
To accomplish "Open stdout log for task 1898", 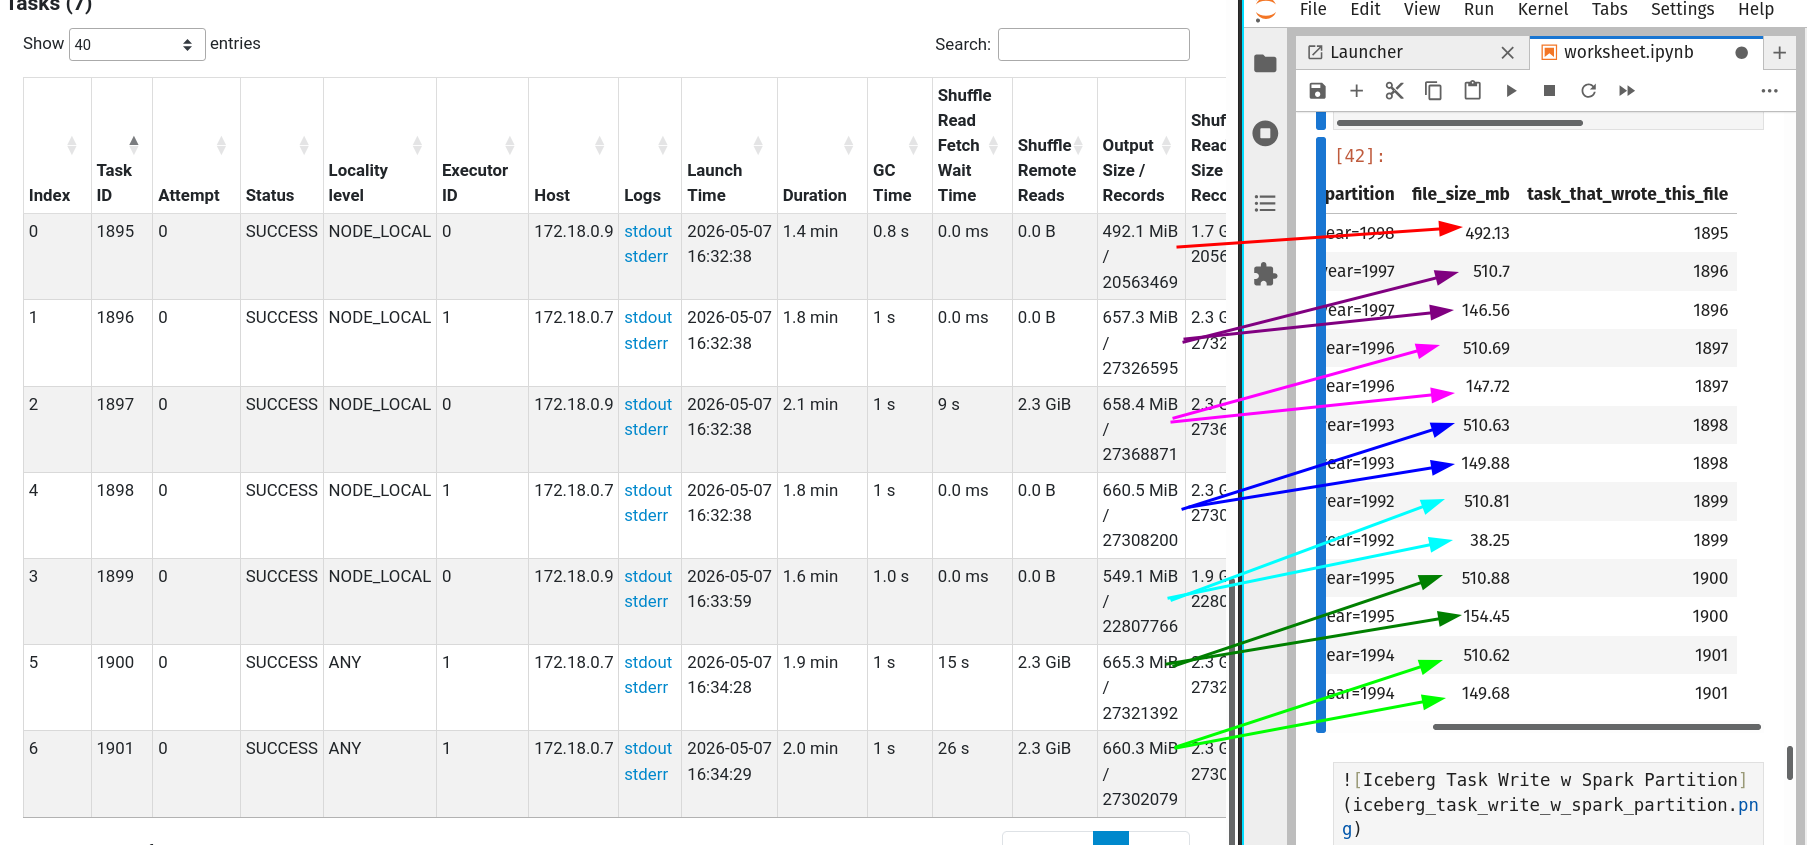I will coord(648,490).
